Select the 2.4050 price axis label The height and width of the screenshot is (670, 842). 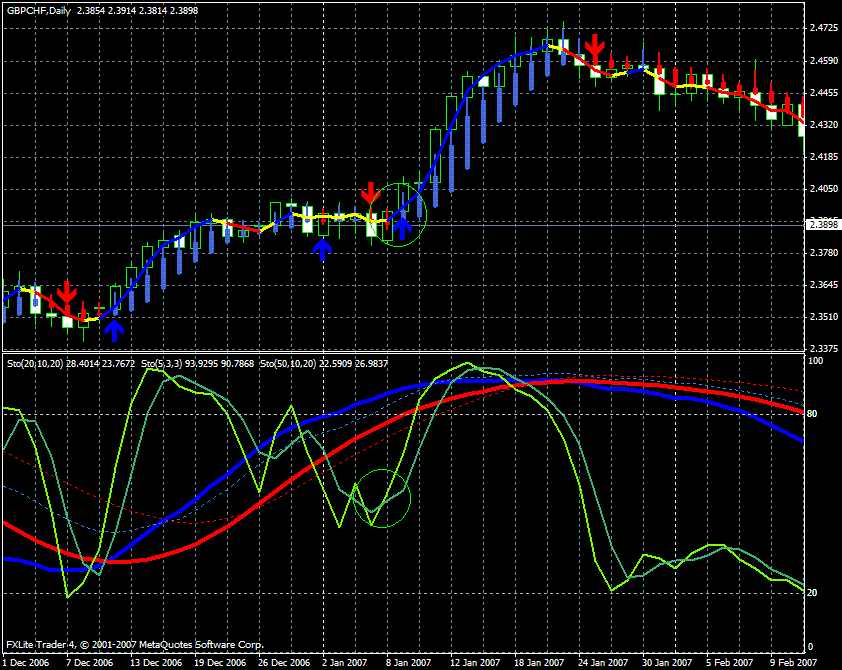(824, 188)
